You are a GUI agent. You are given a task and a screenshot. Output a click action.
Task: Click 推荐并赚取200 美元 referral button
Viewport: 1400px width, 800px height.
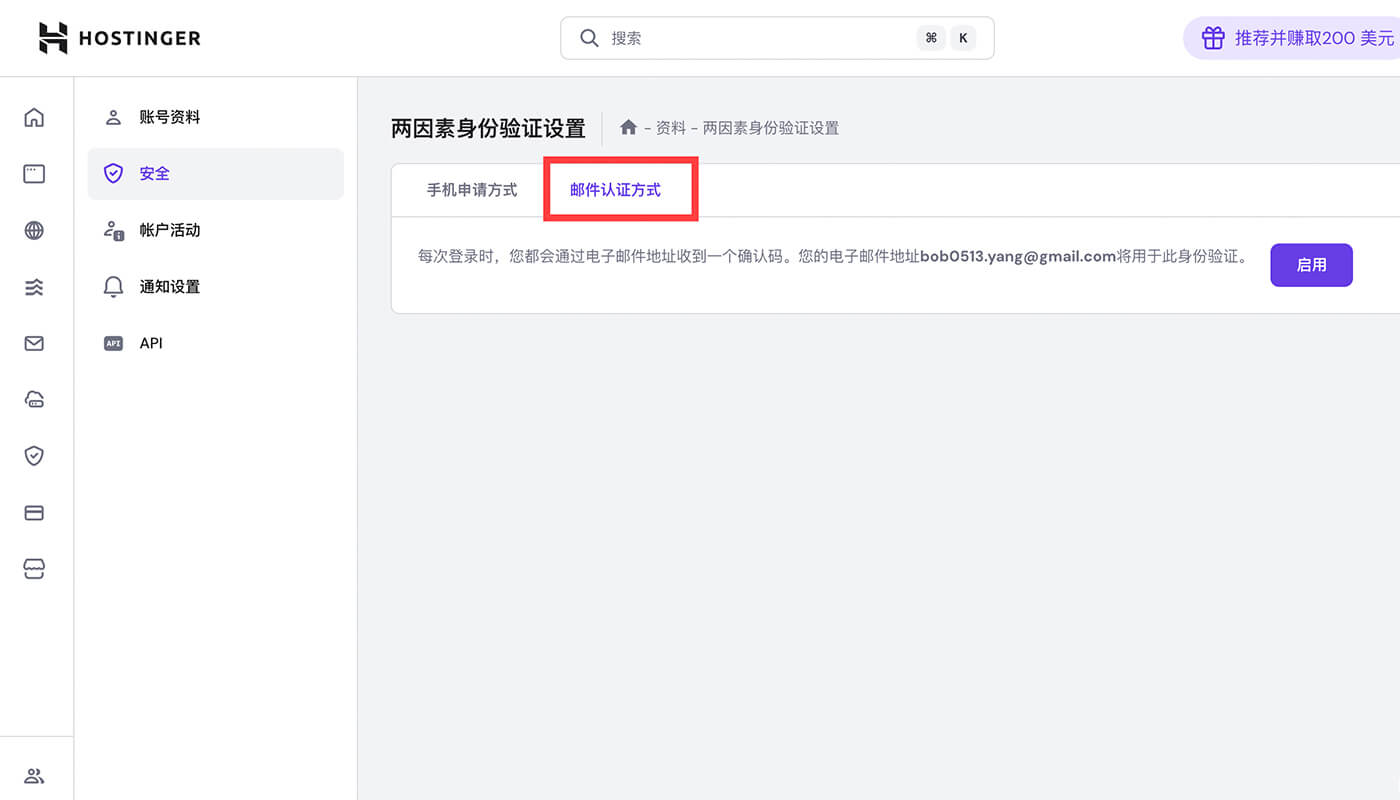click(x=1292, y=38)
